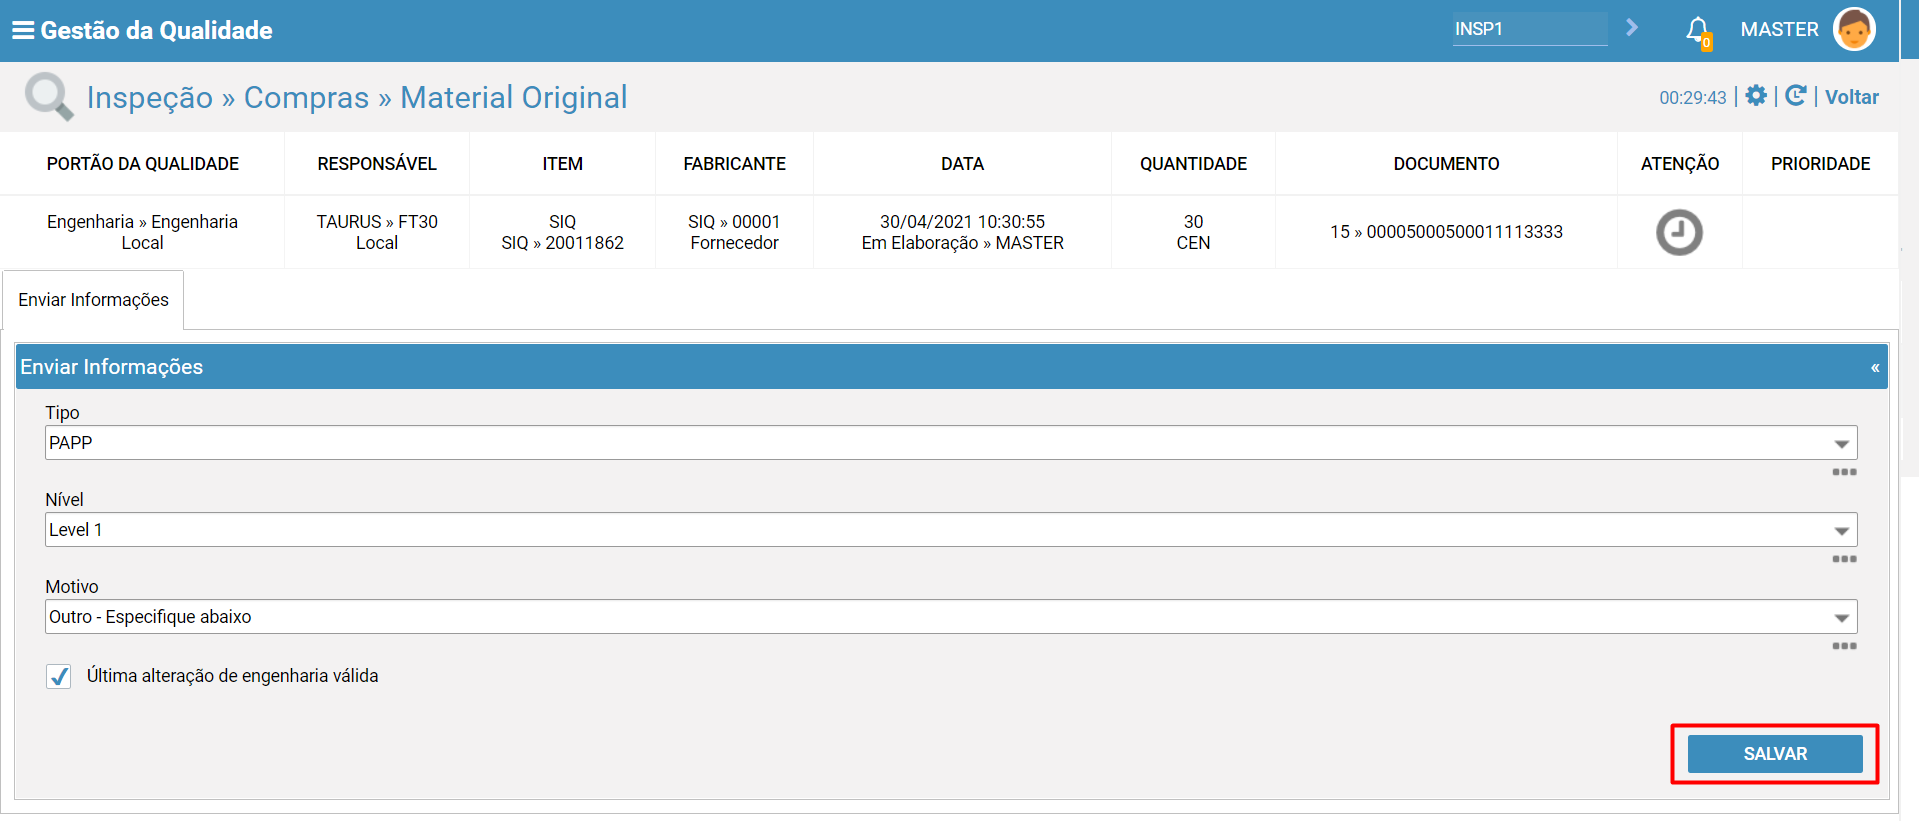
Task: Click the arrow next to INSP1 field
Action: [1632, 28]
